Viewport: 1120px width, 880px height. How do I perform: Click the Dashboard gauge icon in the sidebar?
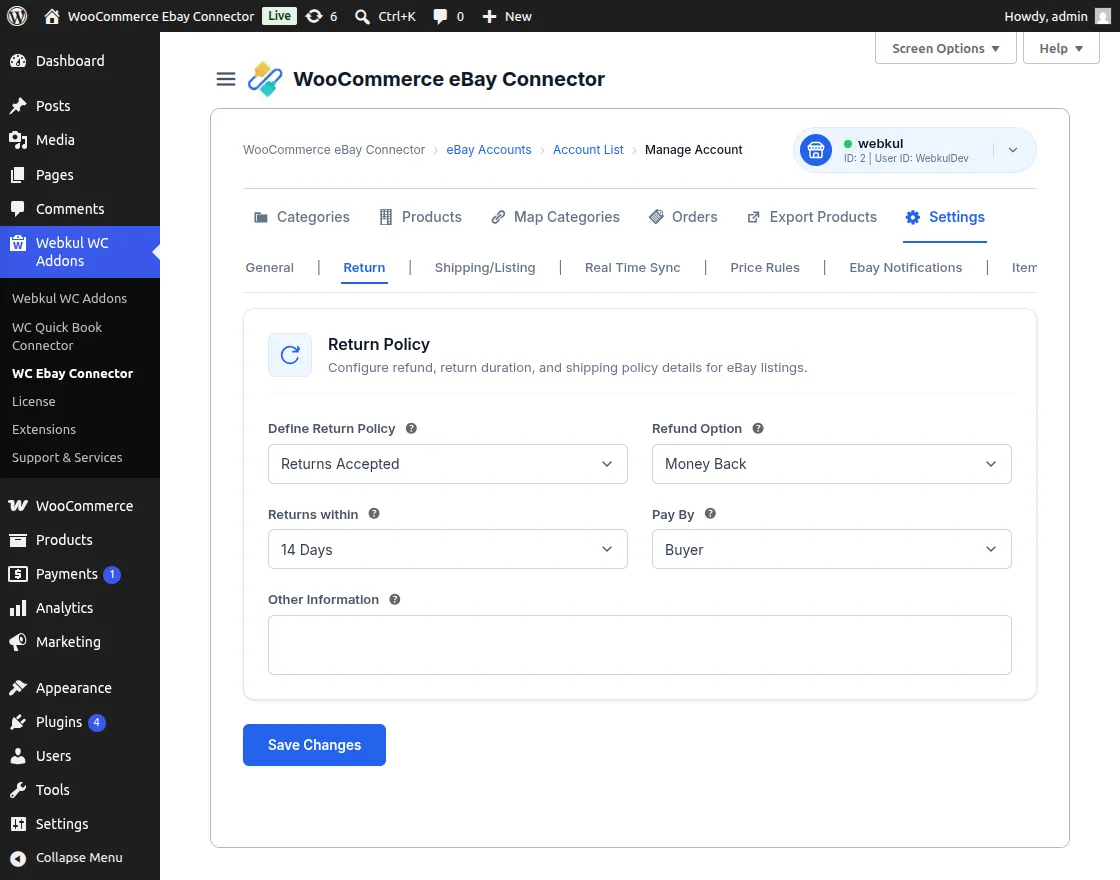[x=18, y=61]
